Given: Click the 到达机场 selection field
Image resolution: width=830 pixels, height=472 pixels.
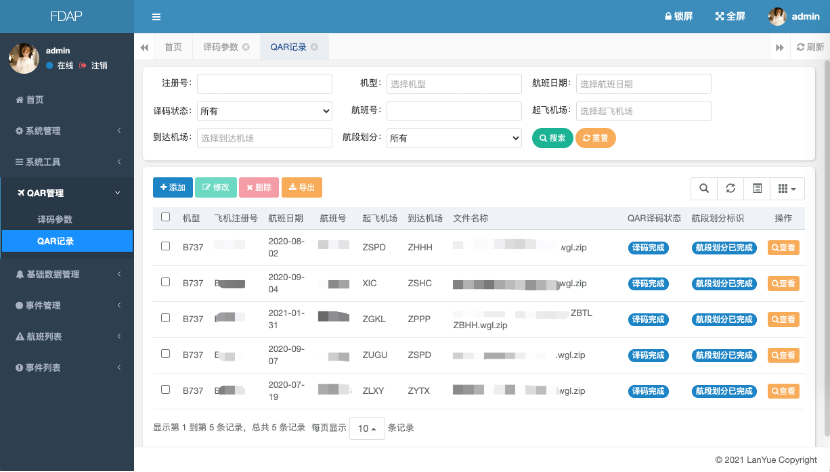Looking at the screenshot, I should coord(265,138).
